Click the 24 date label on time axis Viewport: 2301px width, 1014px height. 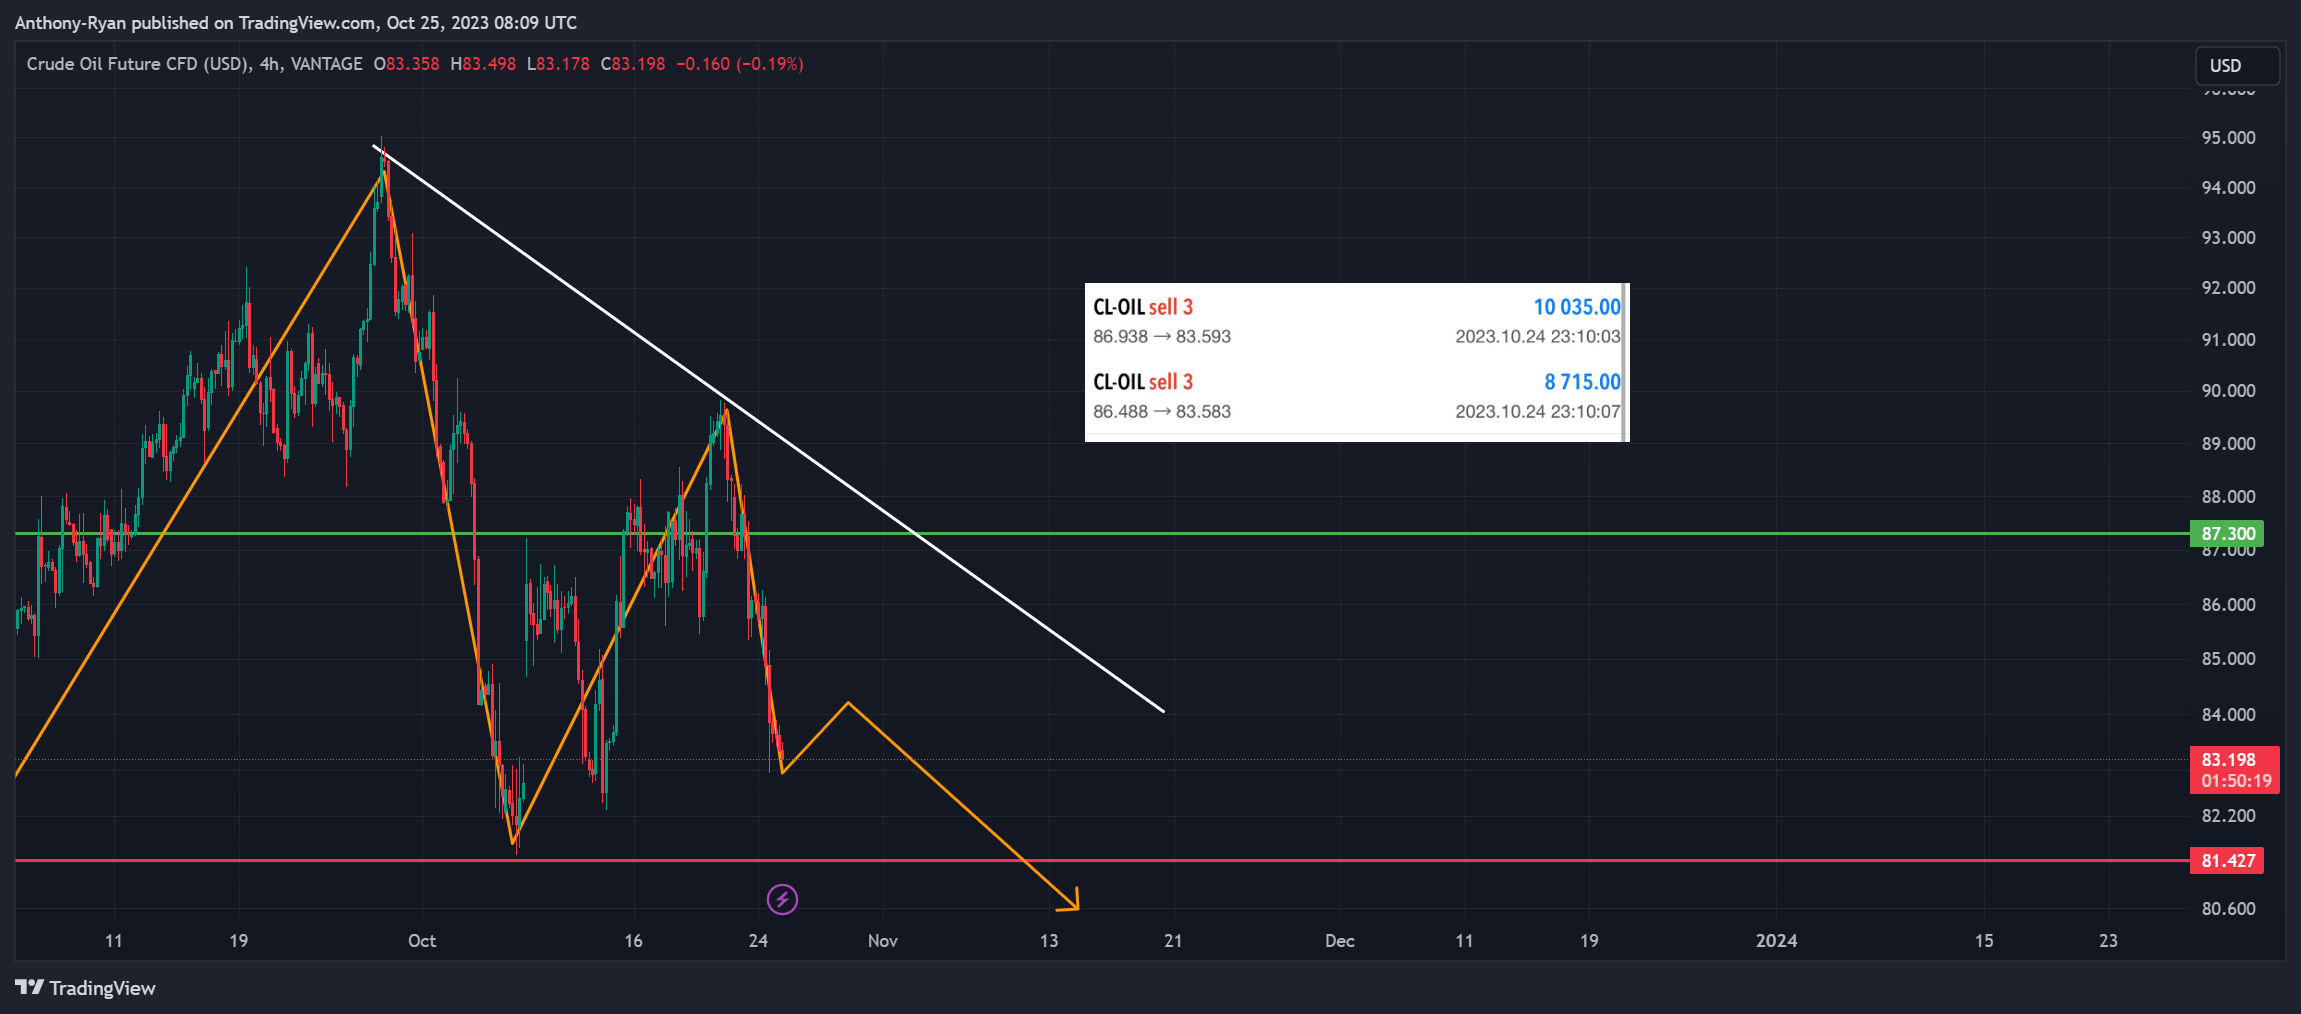coord(758,941)
